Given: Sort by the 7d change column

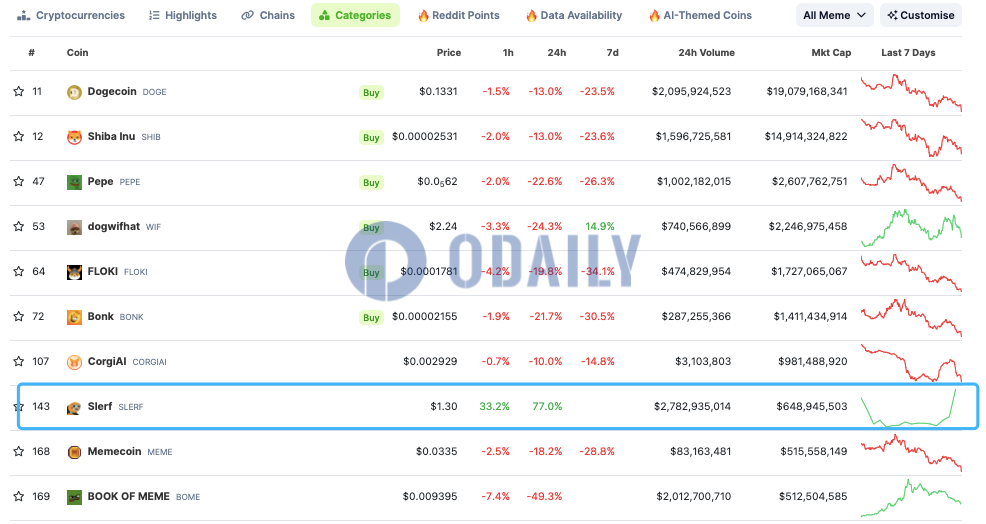Looking at the screenshot, I should (x=612, y=53).
